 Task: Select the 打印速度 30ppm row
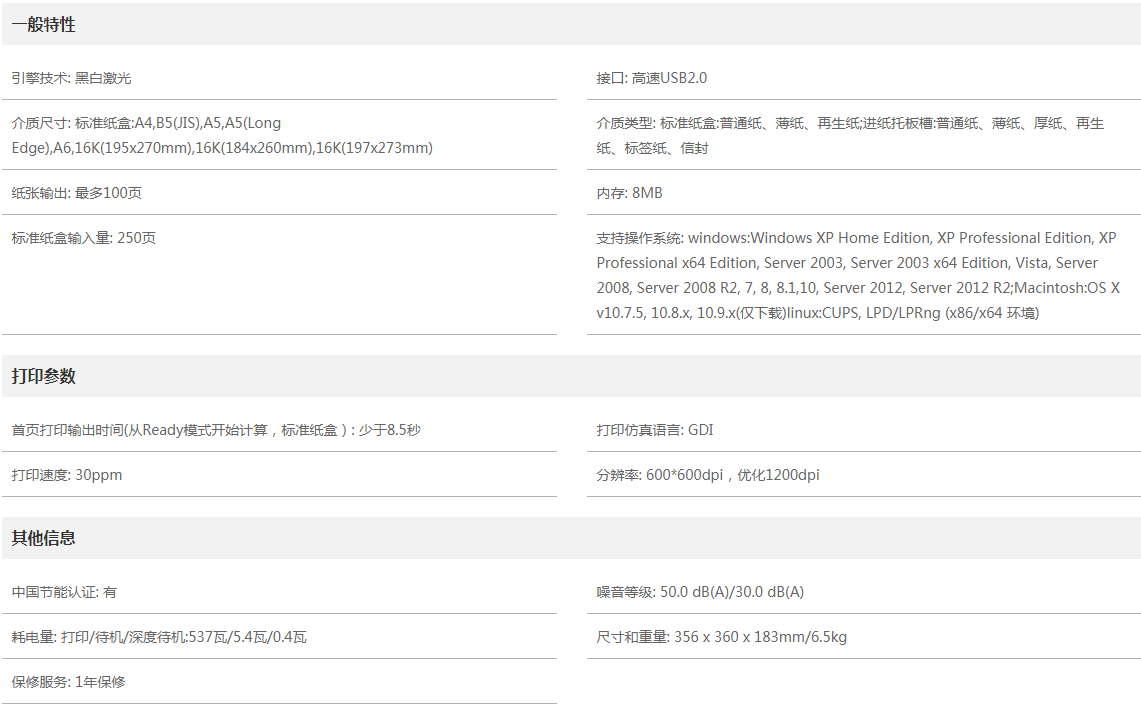[x=67, y=475]
